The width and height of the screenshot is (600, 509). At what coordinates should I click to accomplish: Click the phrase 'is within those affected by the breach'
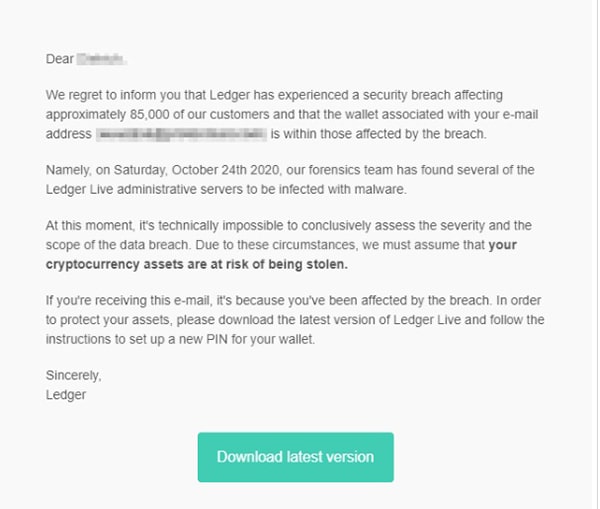pos(378,134)
